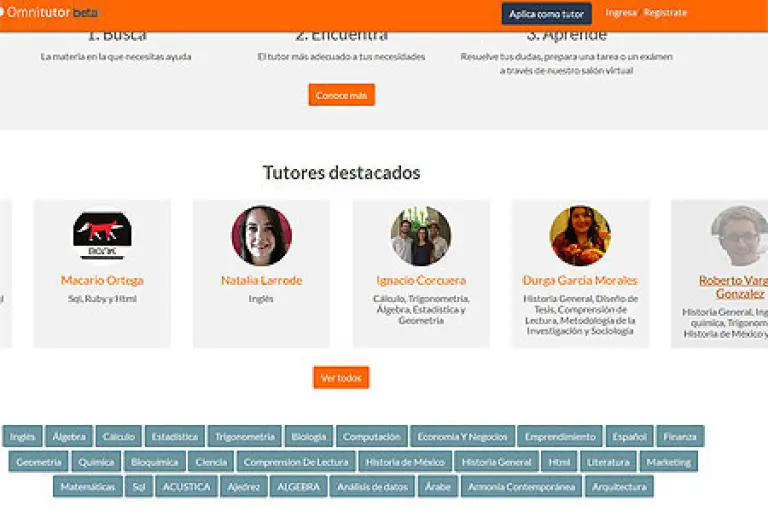
Task: Select the Inglés subject tag
Action: pyautogui.click(x=22, y=437)
